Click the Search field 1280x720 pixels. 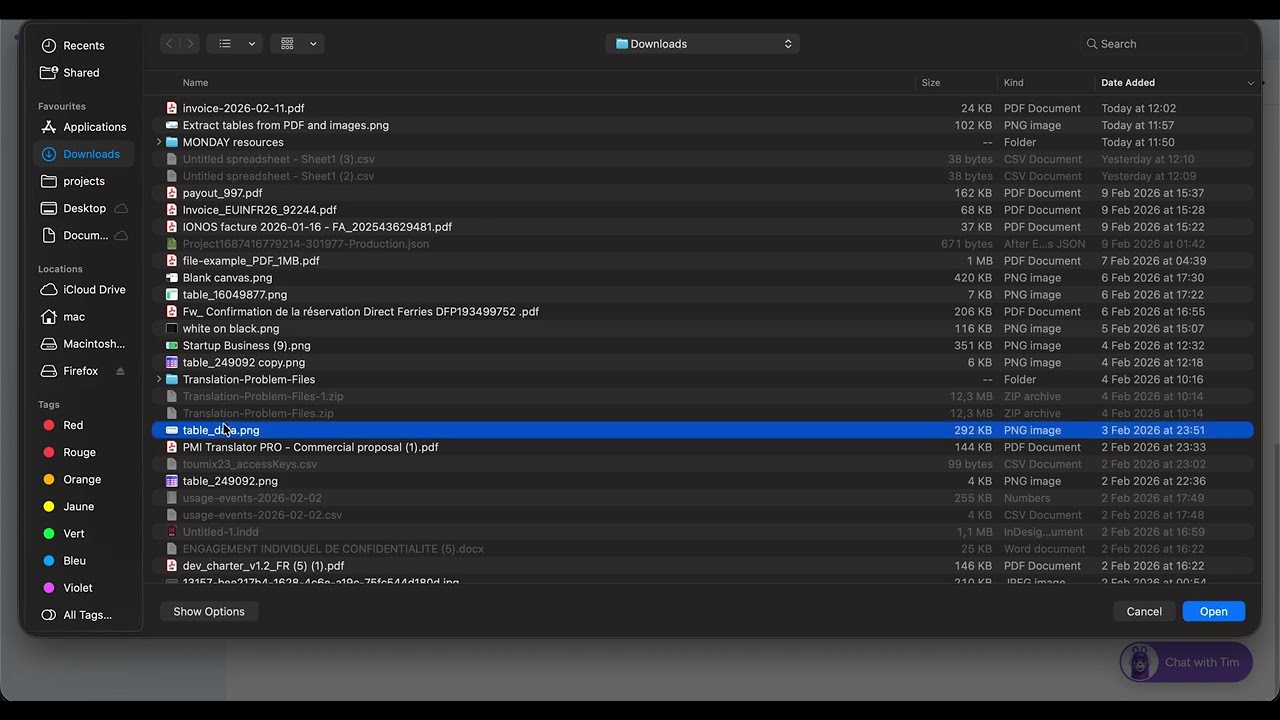pyautogui.click(x=1165, y=44)
